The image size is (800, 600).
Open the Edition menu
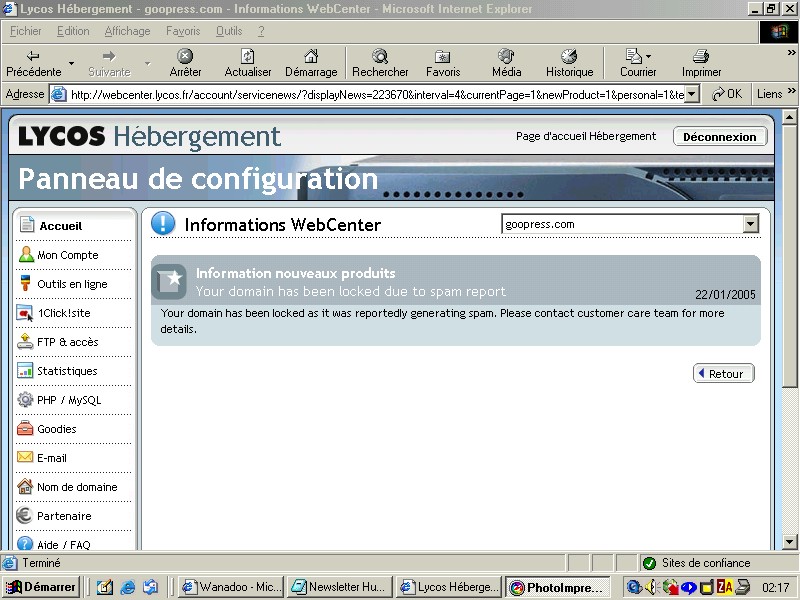tap(73, 31)
